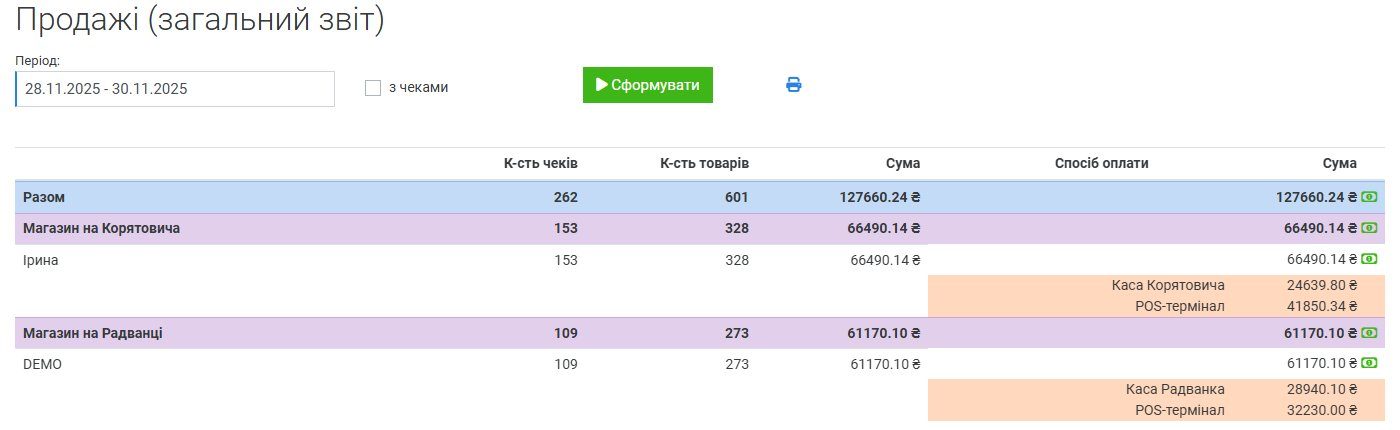This screenshot has height=430, width=1400.
Task: Click the Разом row label
Action: pos(44,197)
